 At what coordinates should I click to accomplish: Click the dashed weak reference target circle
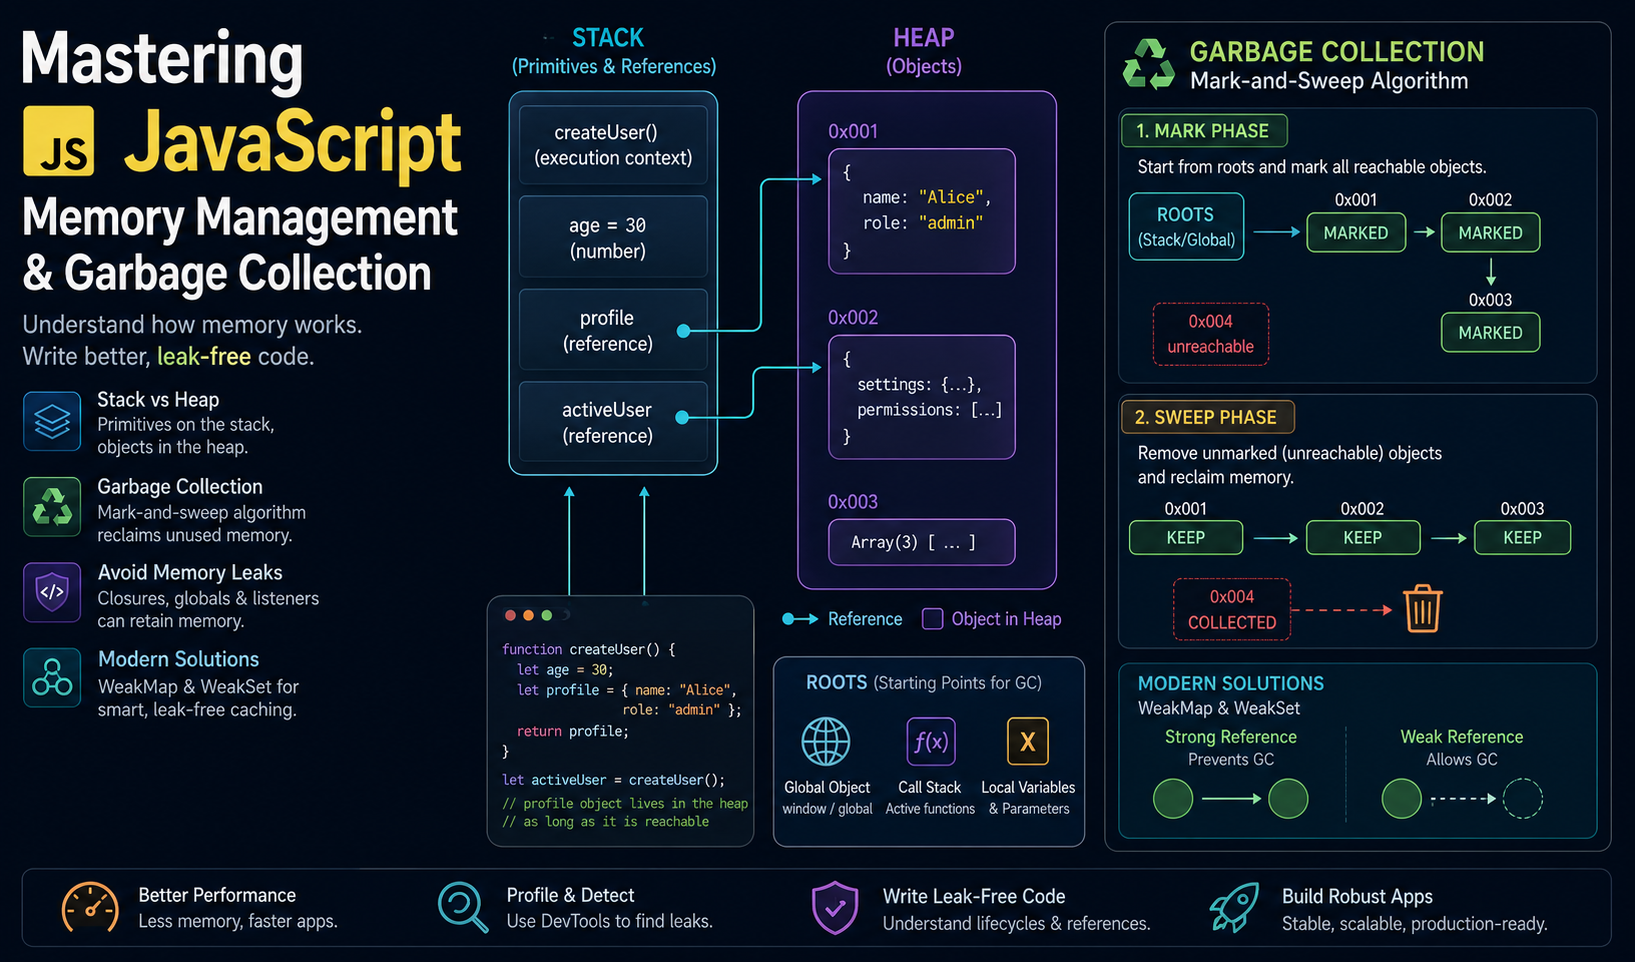pos(1523,799)
